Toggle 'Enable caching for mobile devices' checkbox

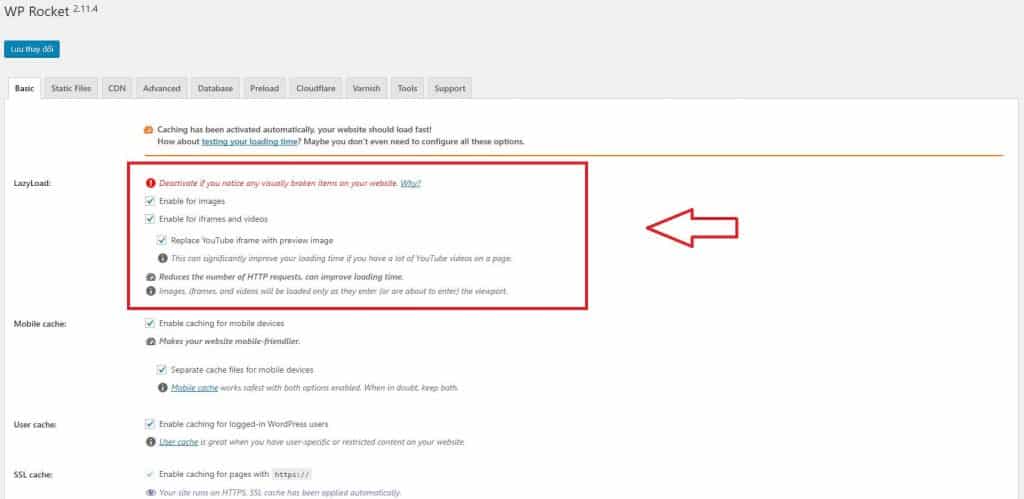(x=150, y=323)
